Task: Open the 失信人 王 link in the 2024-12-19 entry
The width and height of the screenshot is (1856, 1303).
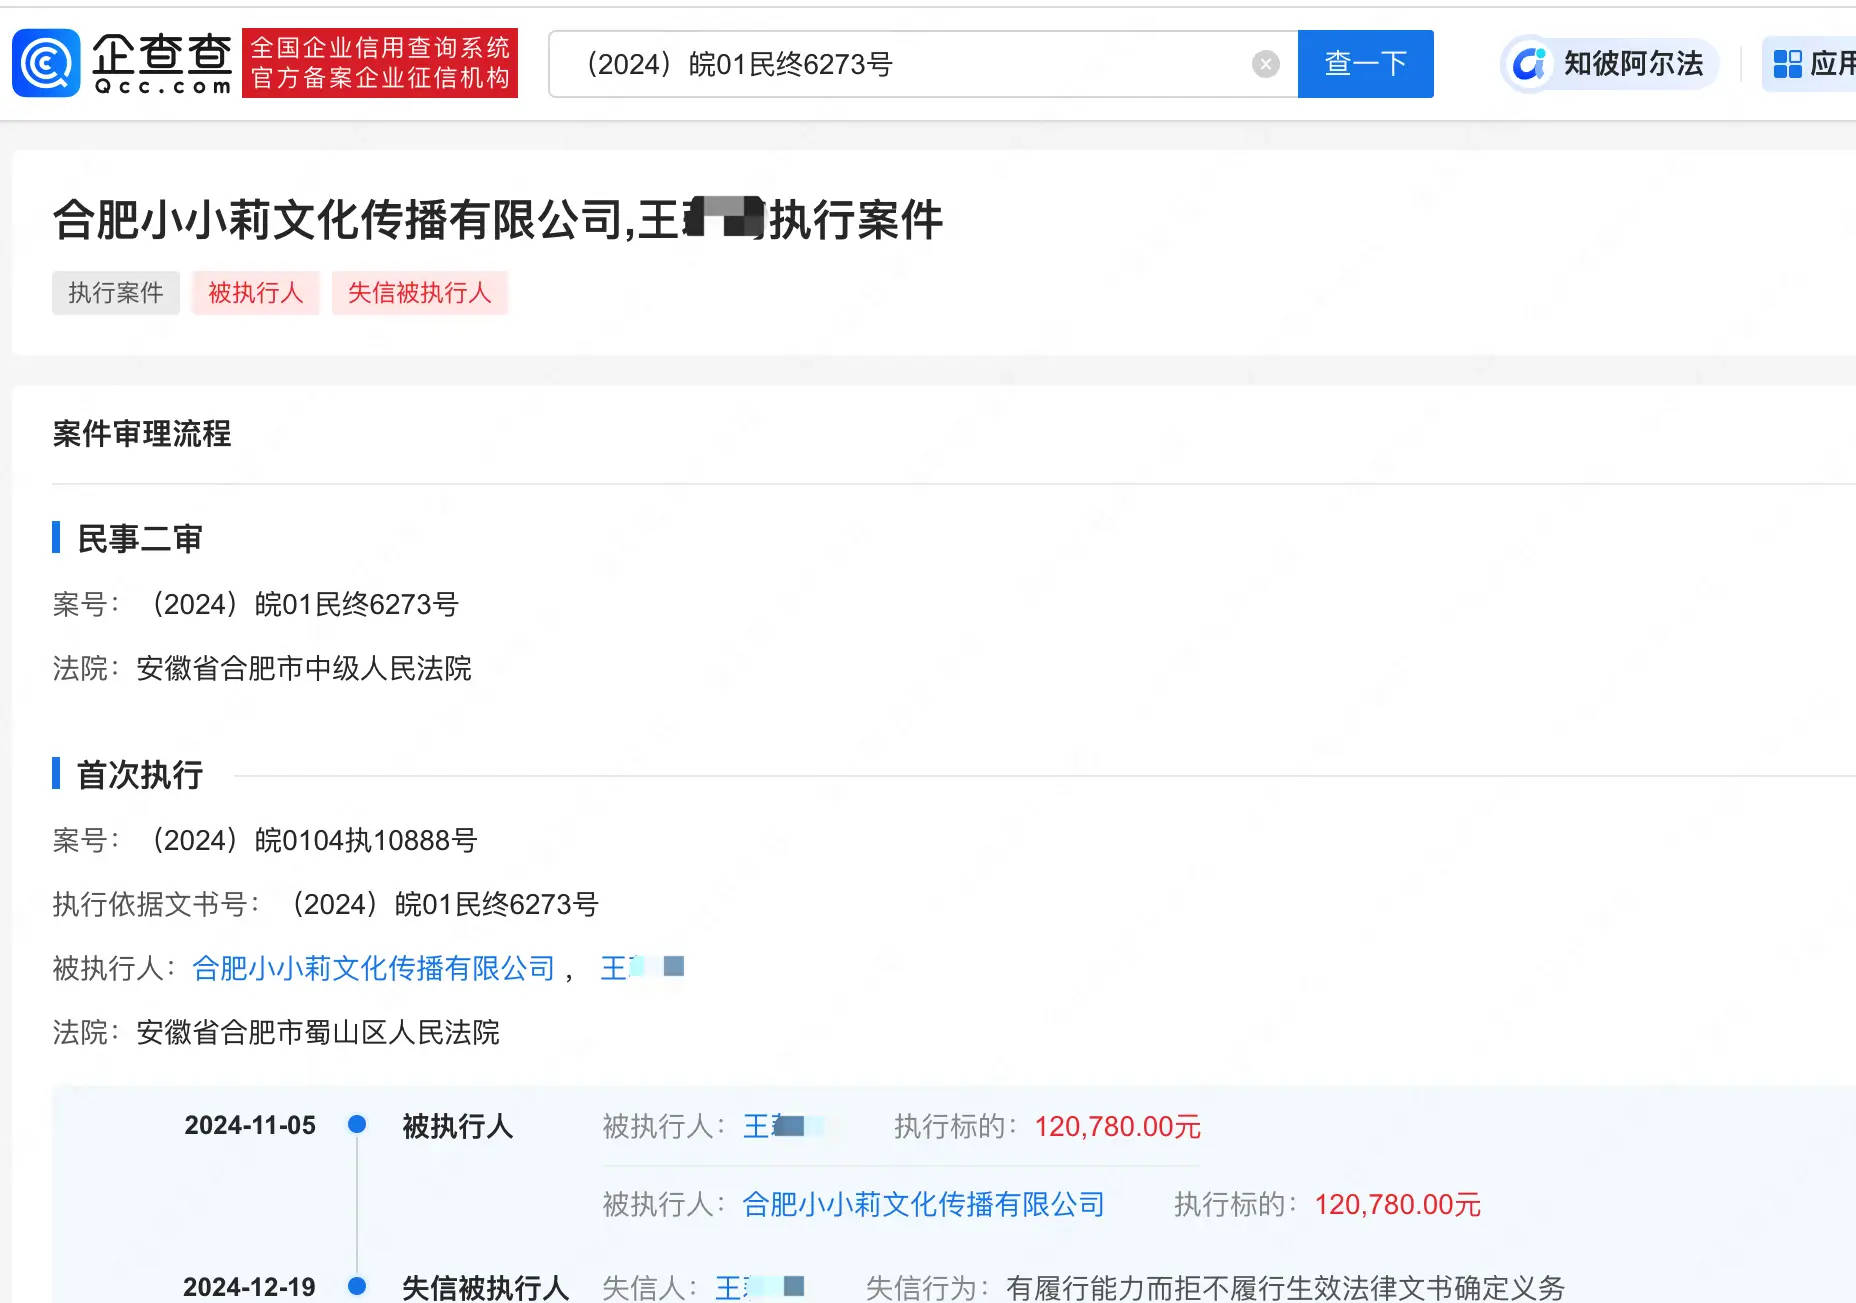Action: tap(760, 1287)
